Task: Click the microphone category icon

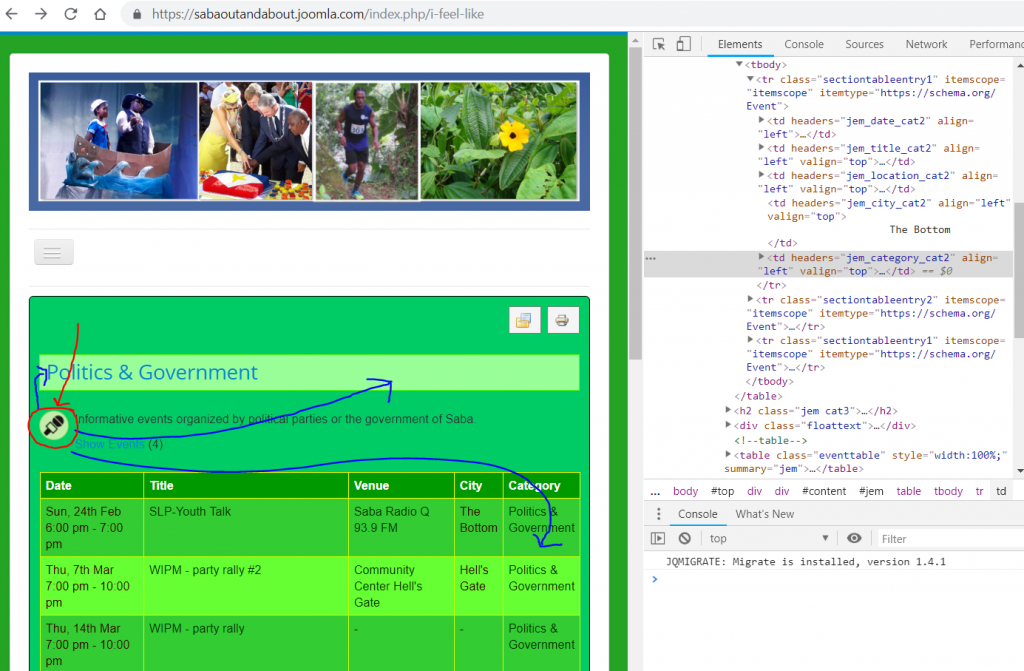Action: point(54,426)
